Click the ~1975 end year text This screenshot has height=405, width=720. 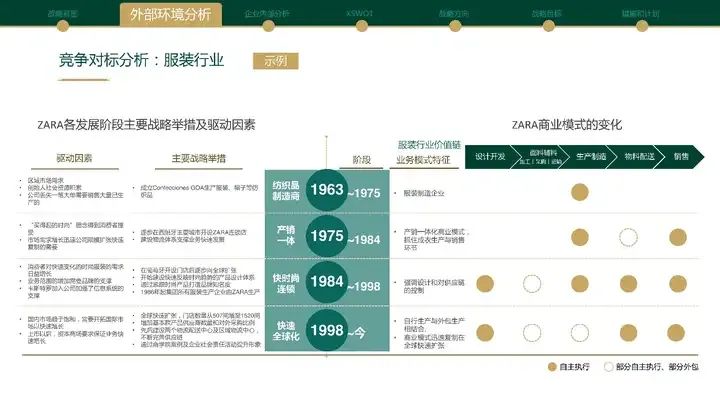pyautogui.click(x=364, y=193)
